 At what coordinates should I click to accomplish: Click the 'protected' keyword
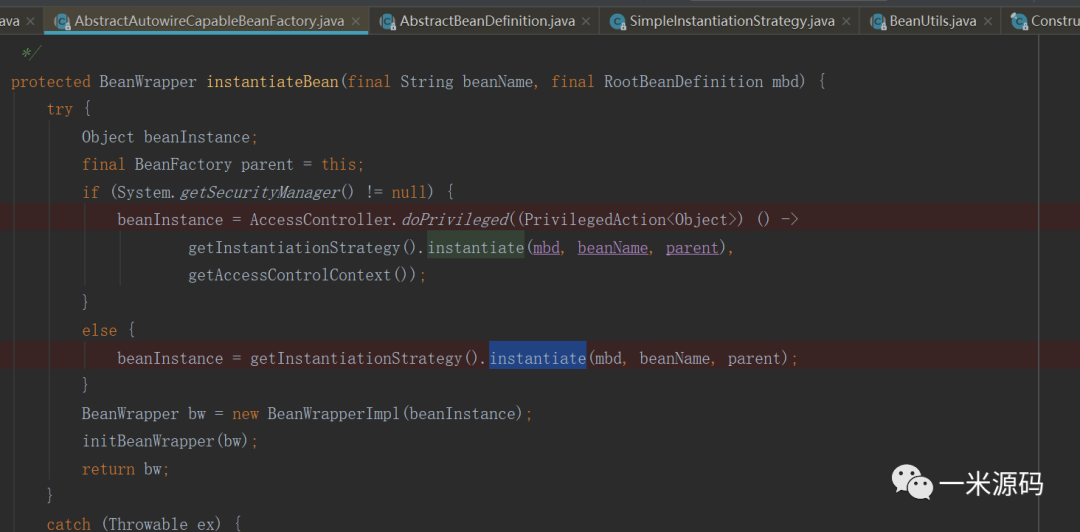pos(51,82)
